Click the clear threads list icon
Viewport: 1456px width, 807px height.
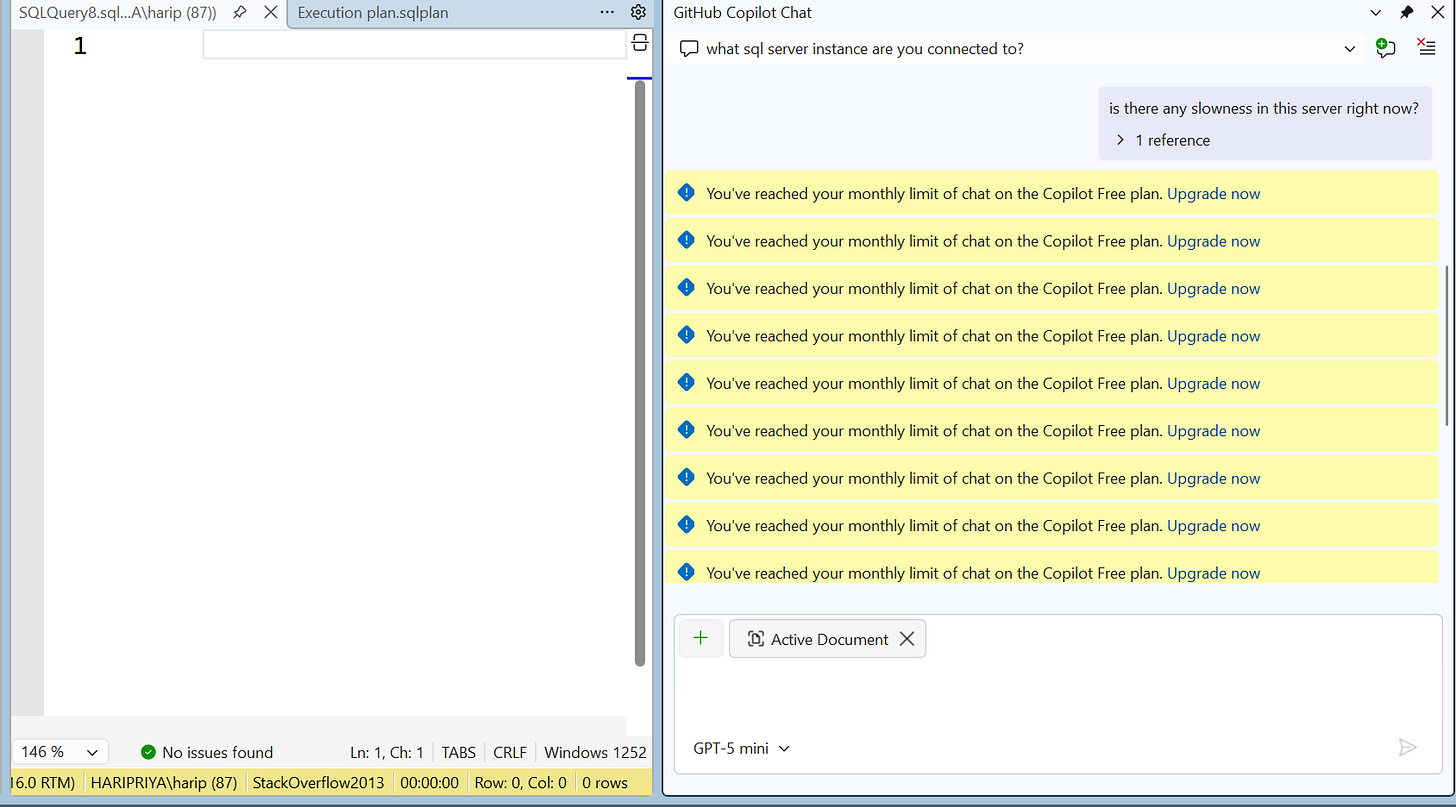(x=1427, y=48)
